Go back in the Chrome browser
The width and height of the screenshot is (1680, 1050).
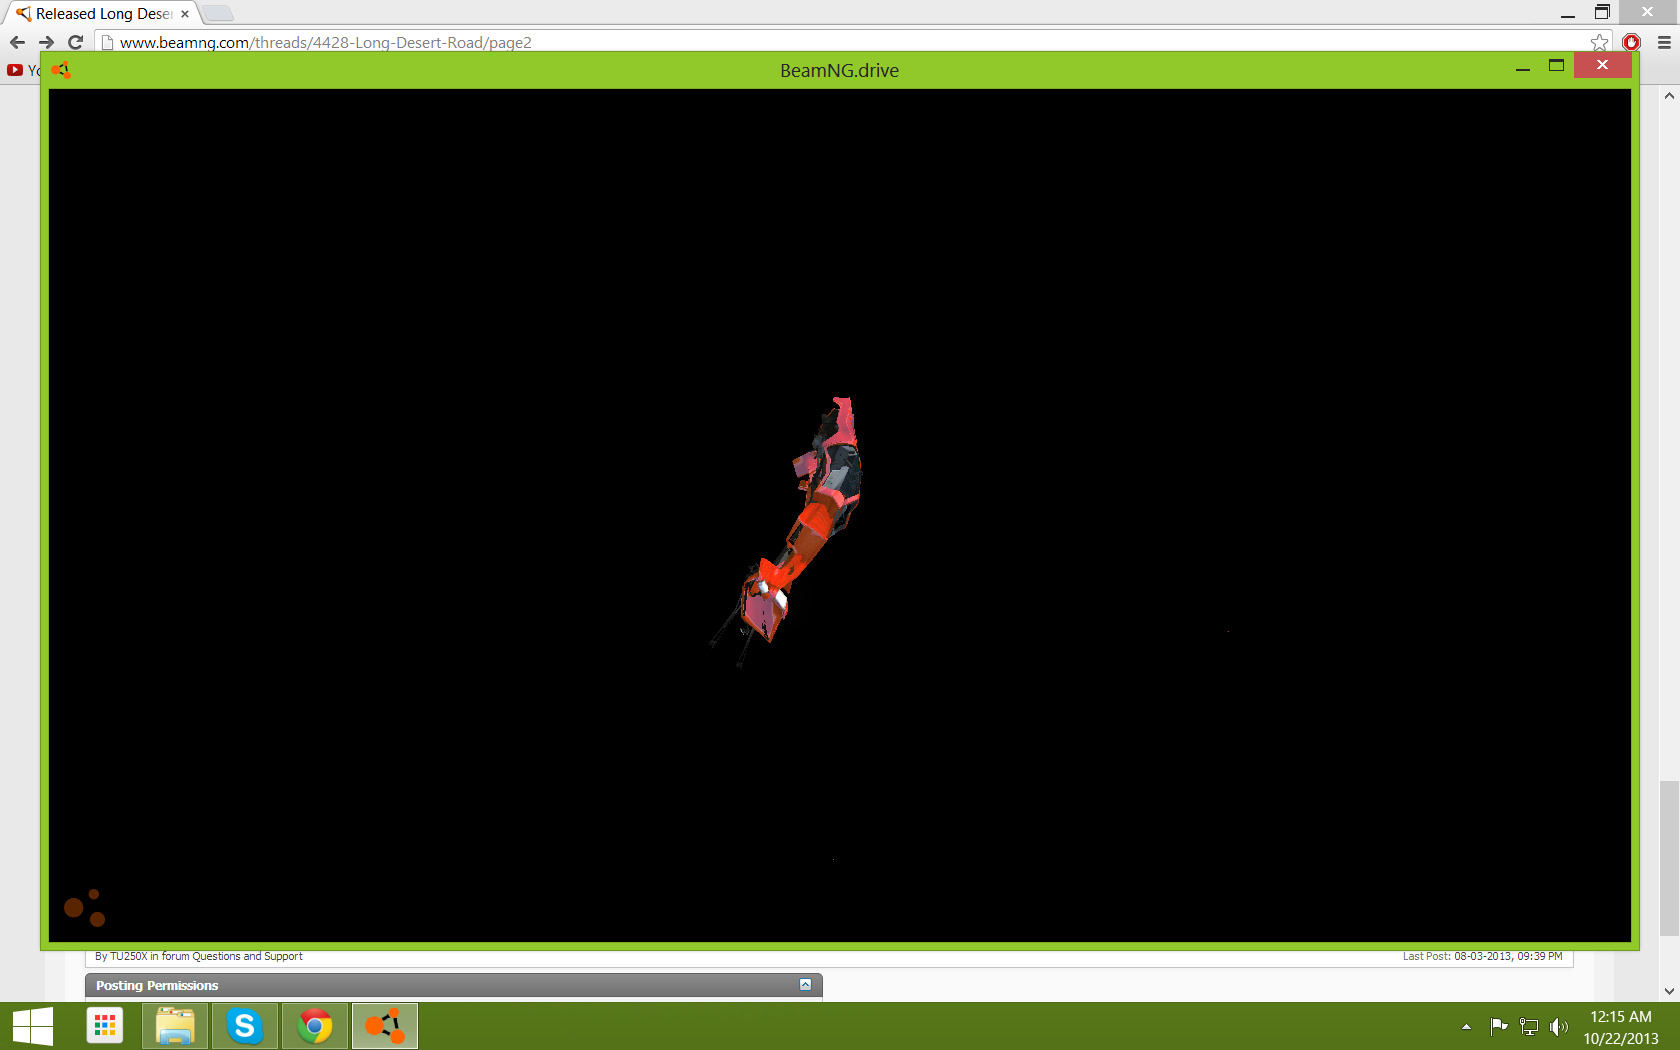pos(17,42)
